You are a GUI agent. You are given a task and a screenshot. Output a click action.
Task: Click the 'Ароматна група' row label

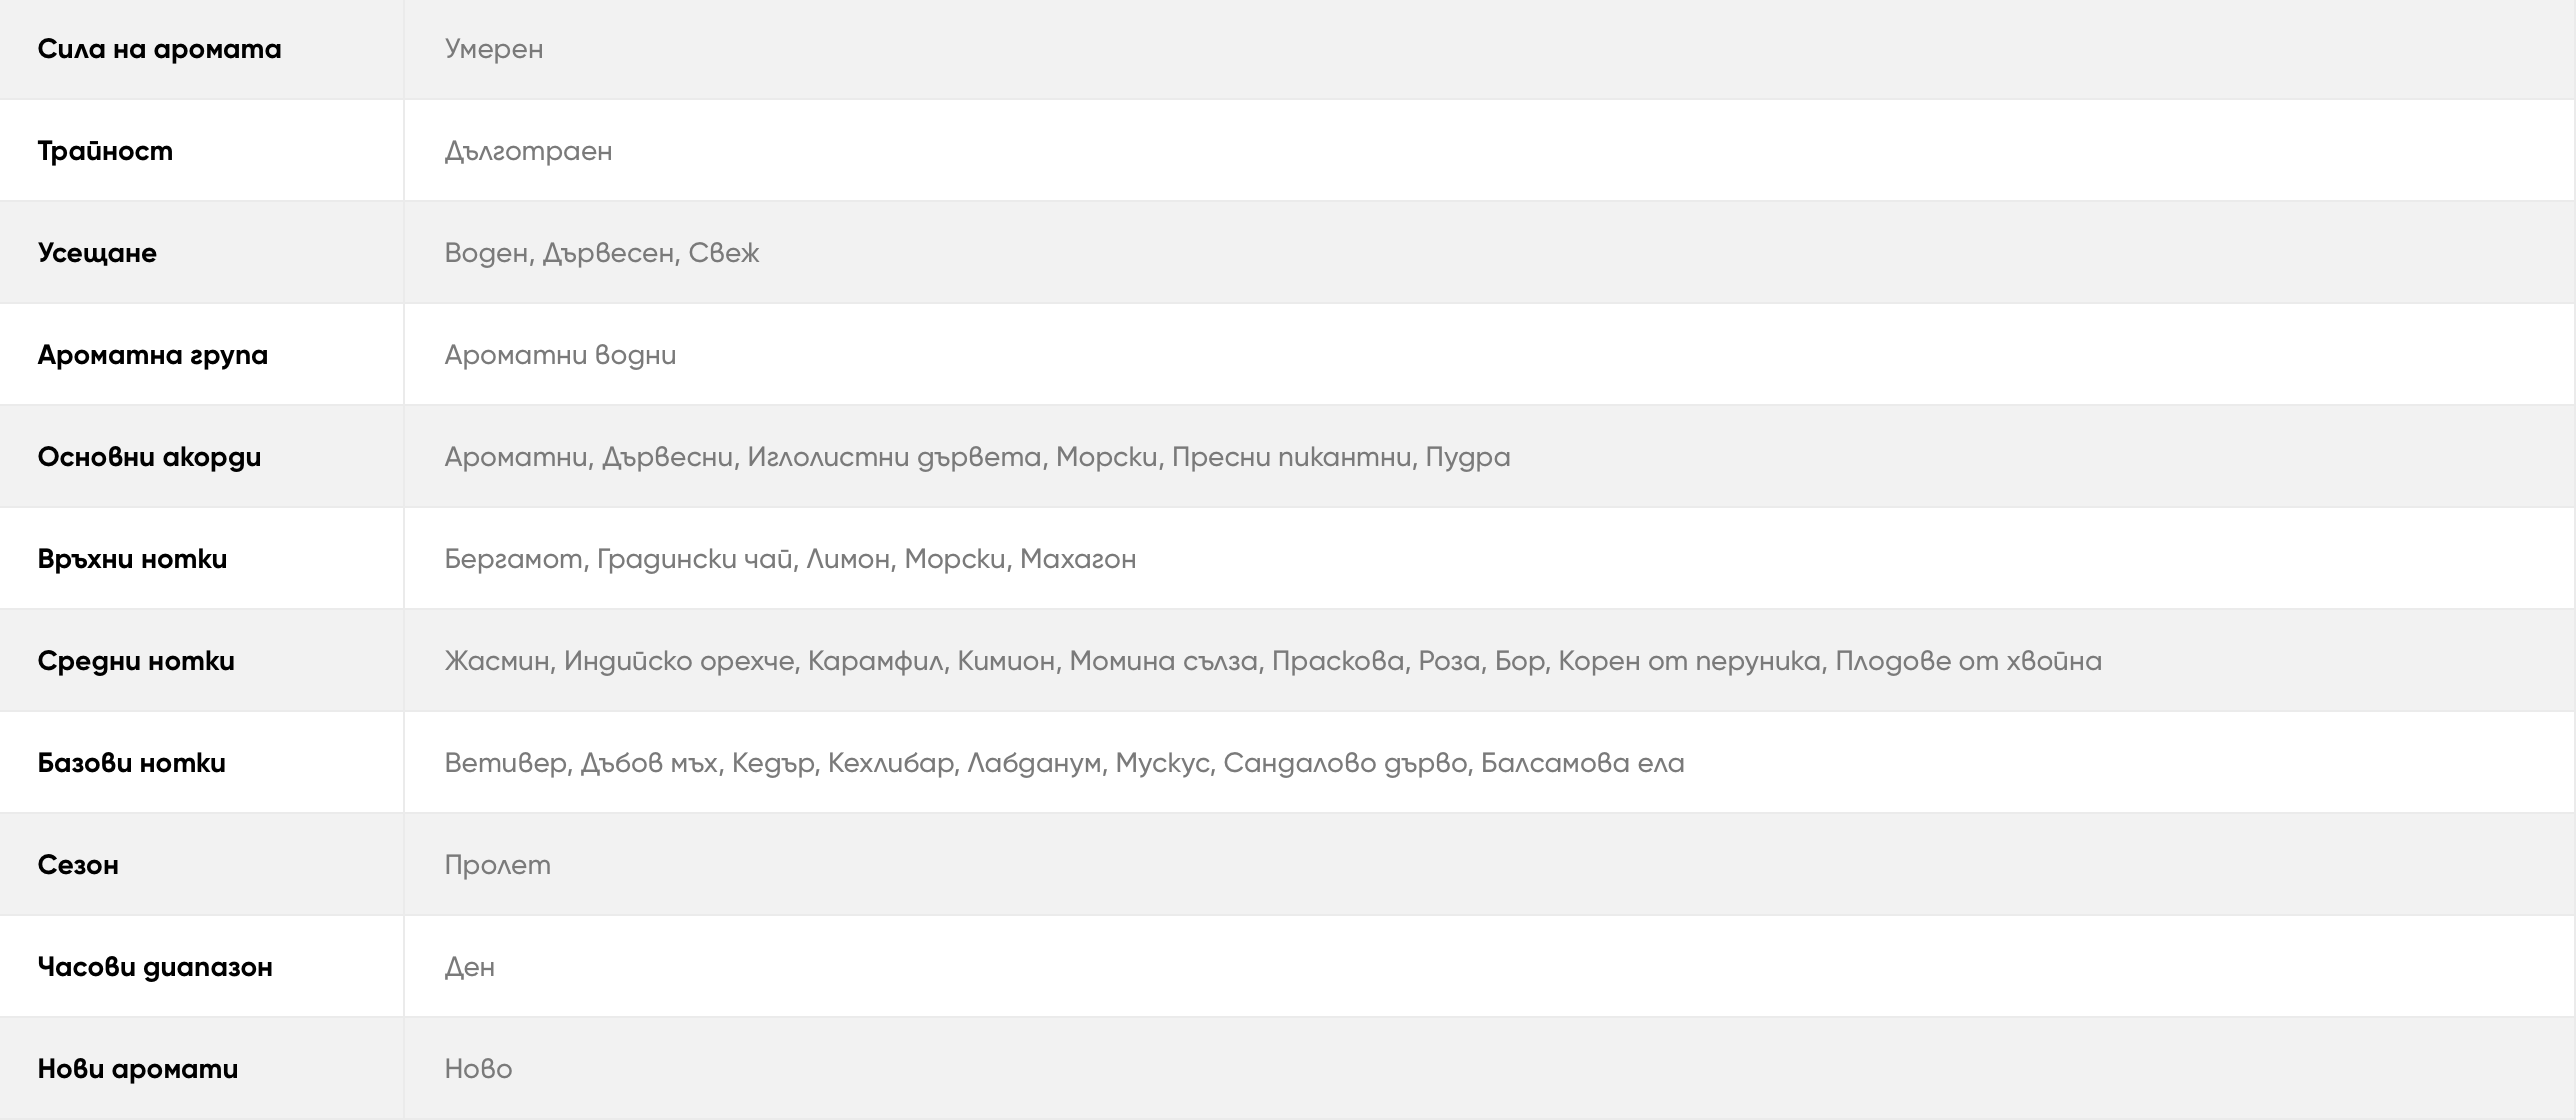pyautogui.click(x=152, y=355)
